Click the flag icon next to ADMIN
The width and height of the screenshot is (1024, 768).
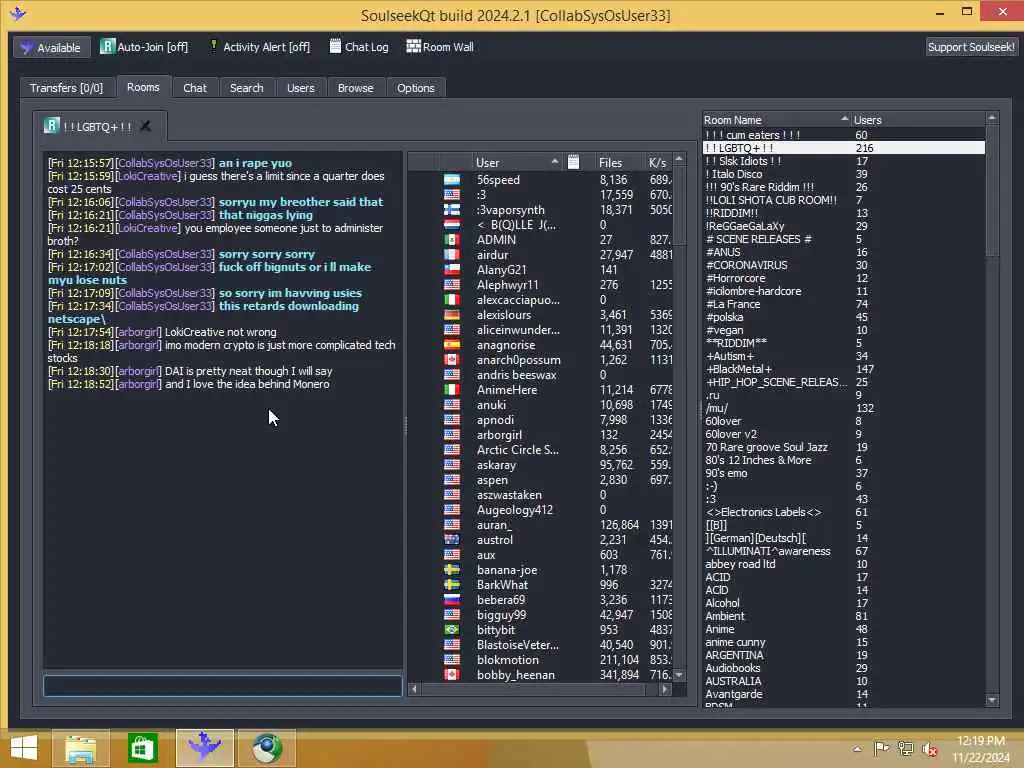pos(452,240)
